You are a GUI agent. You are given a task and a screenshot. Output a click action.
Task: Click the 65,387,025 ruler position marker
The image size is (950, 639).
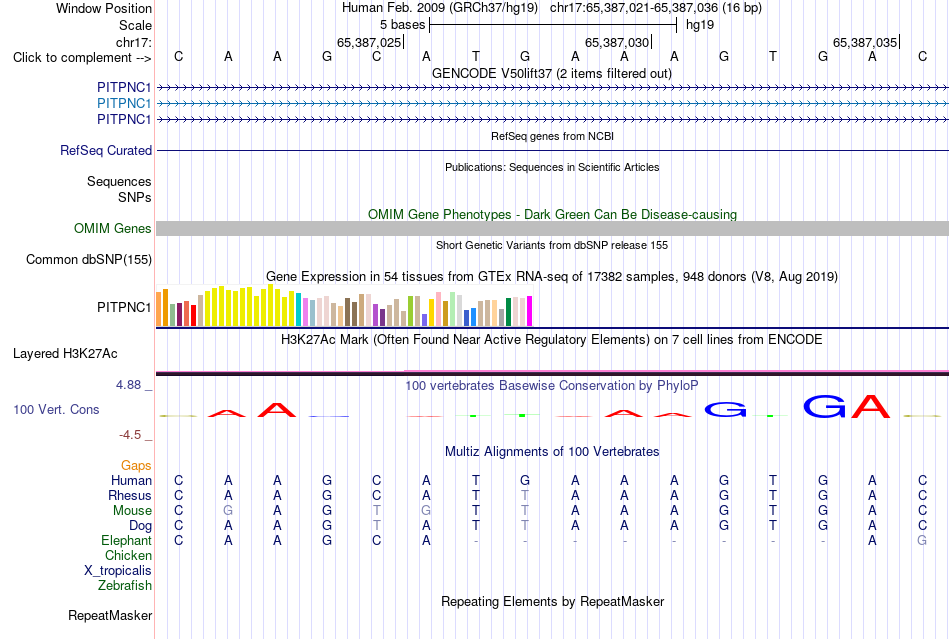[x=370, y=42]
